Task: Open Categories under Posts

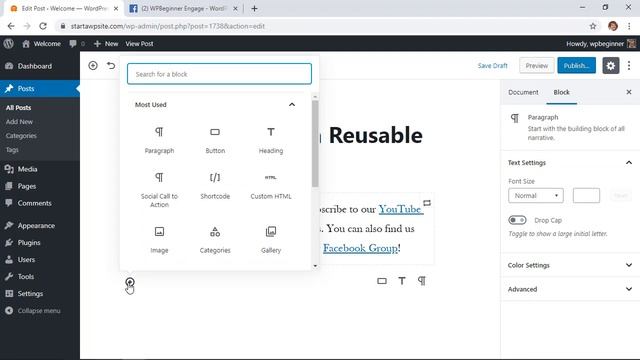Action: click(x=21, y=136)
